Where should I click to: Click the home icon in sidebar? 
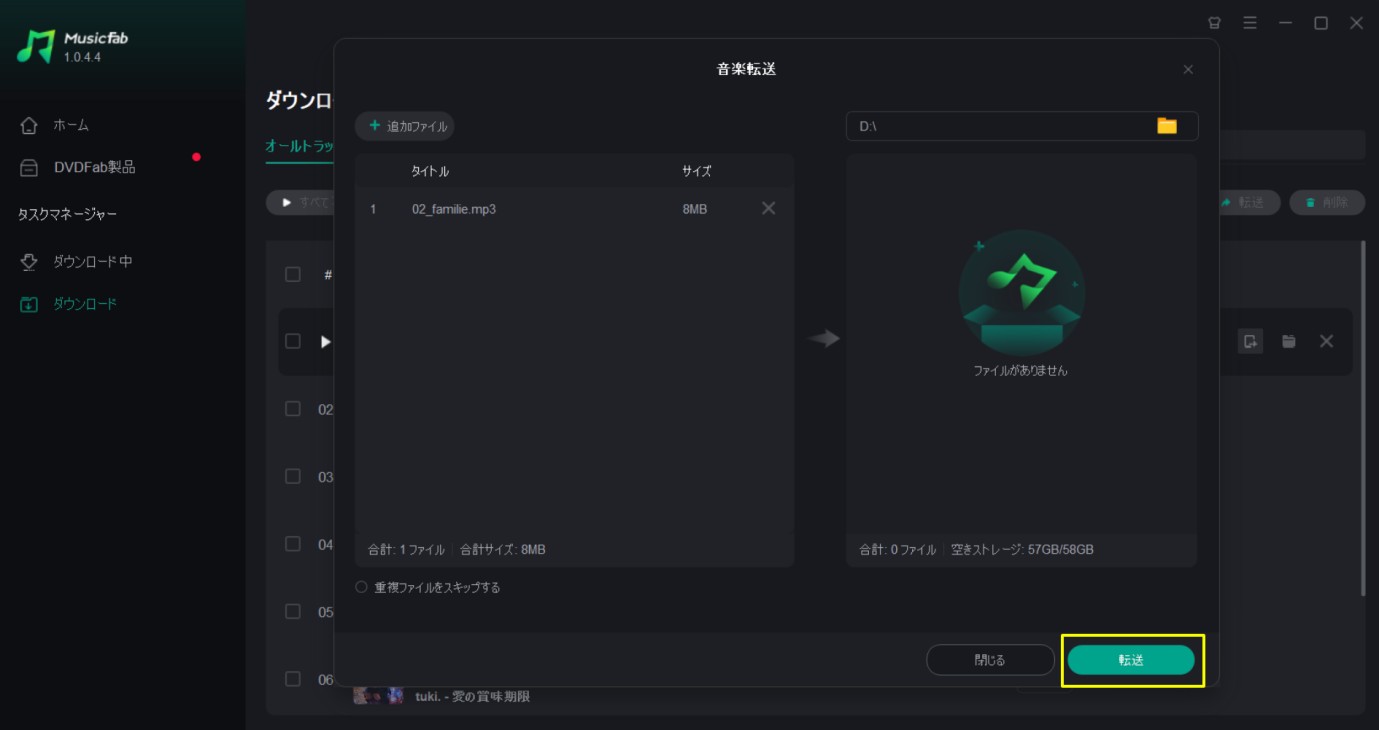pyautogui.click(x=29, y=125)
